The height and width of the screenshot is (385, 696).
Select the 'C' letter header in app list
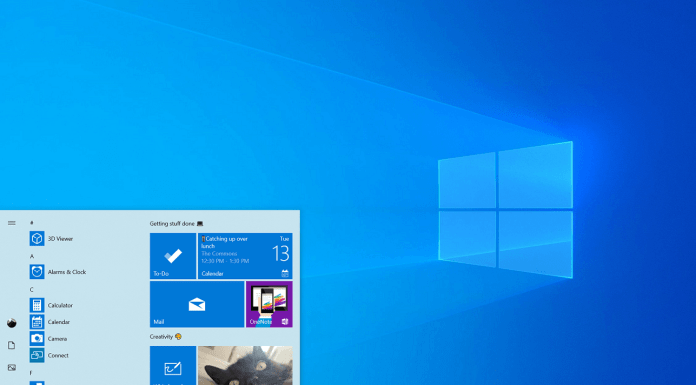[32, 290]
